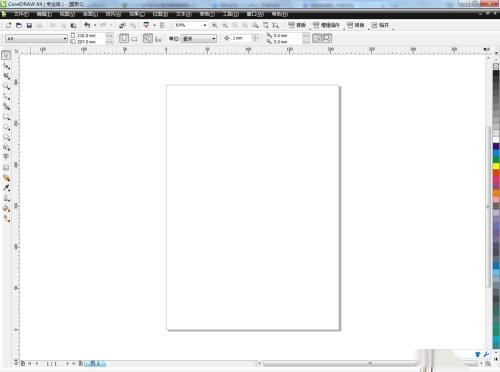Select the 页1 page tab
500x372 pixels.
tap(95, 363)
